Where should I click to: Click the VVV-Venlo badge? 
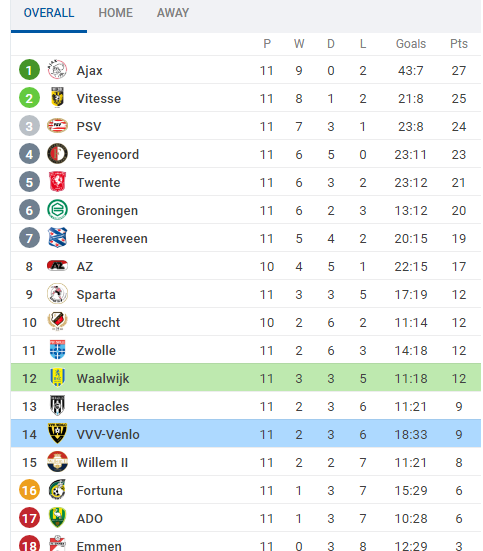(x=57, y=434)
